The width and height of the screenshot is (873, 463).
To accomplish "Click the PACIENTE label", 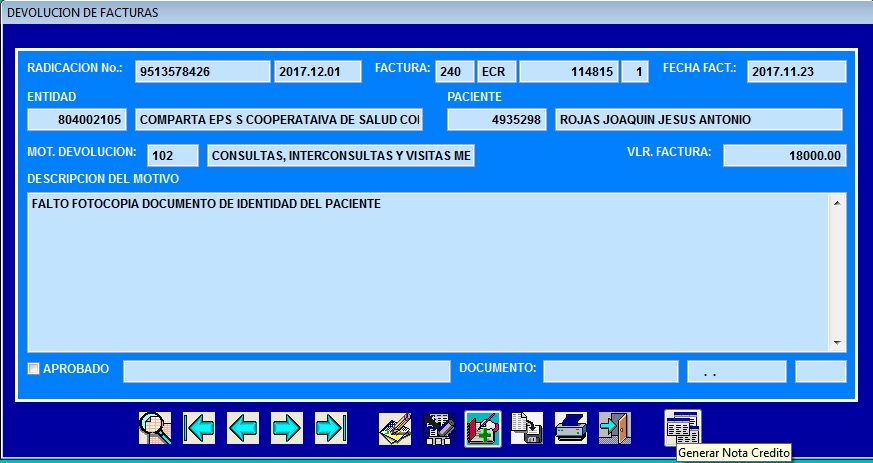I will (474, 97).
